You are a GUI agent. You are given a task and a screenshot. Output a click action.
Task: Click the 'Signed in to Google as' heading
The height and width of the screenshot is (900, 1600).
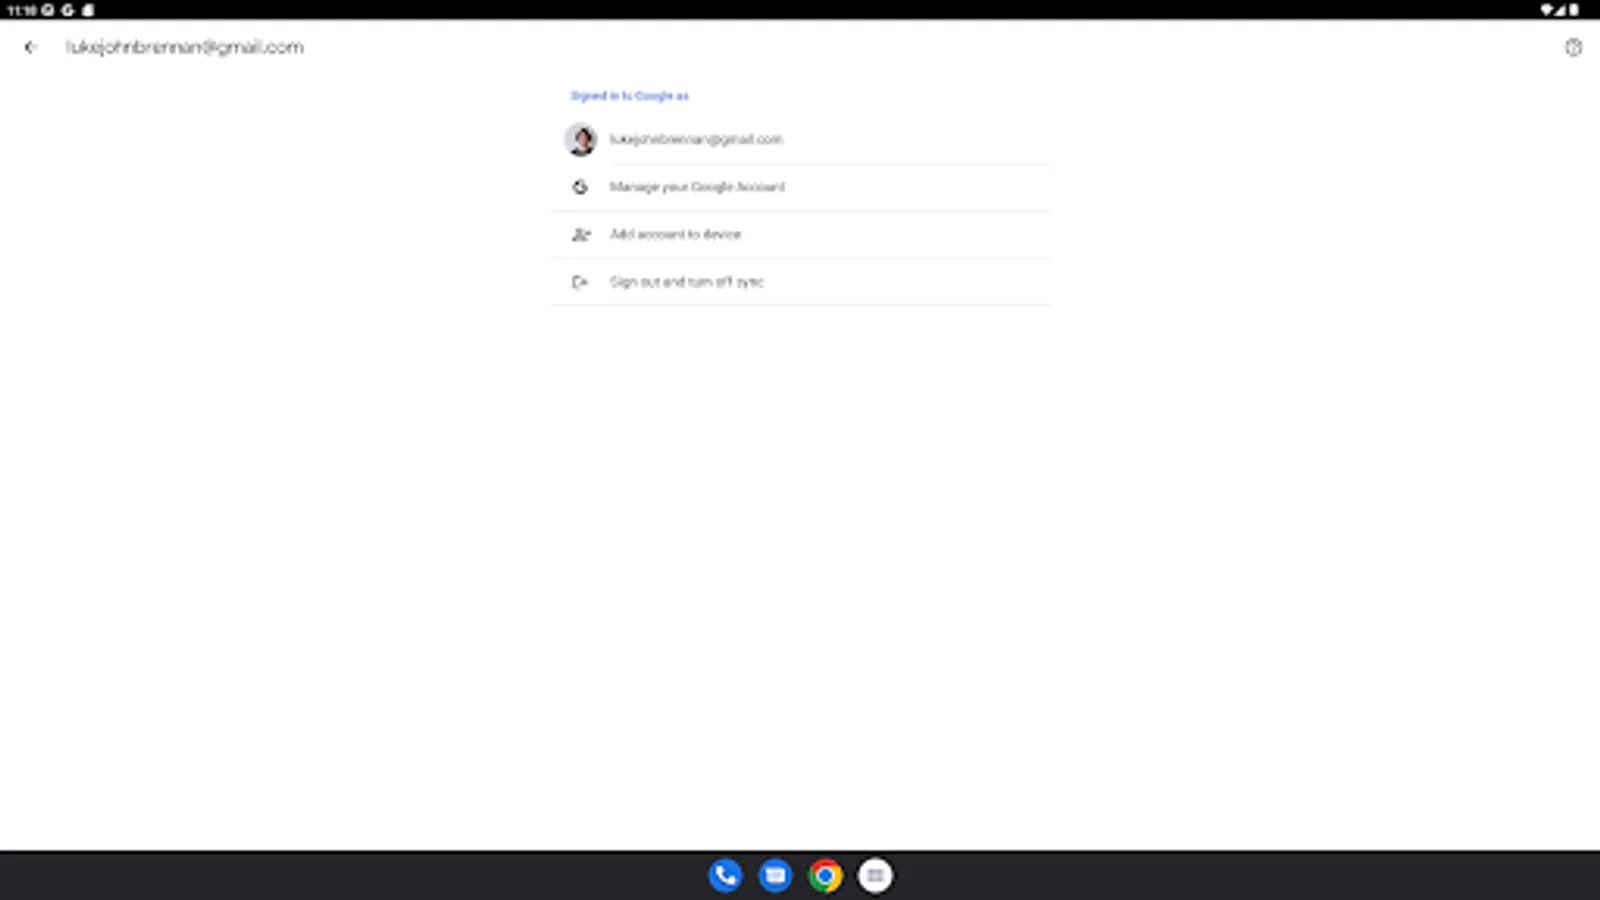(x=630, y=96)
